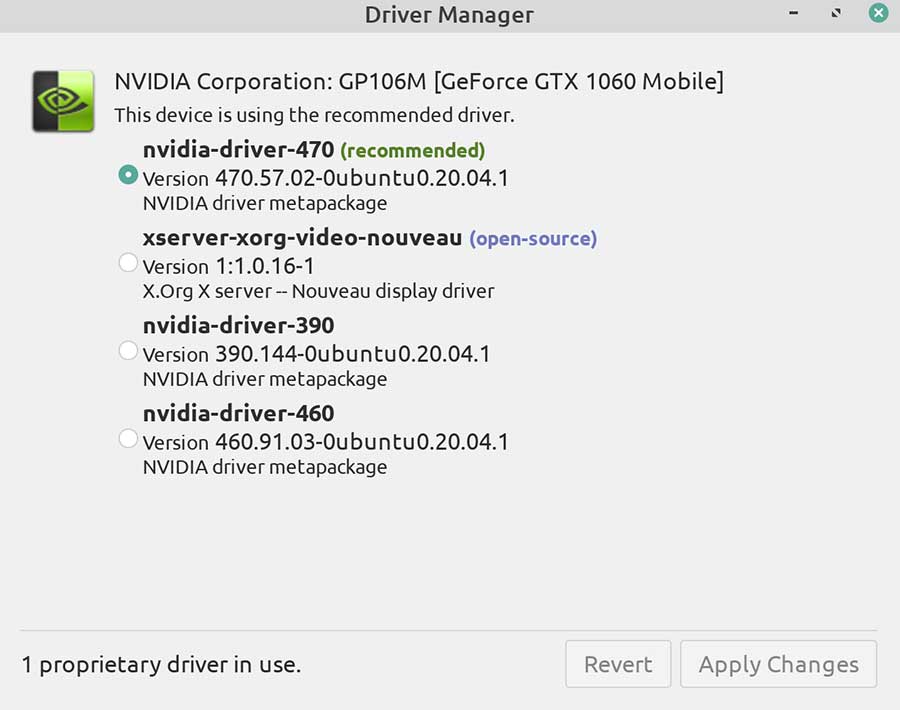Select the xserver-xorg-video-nouveau driver
Viewport: 900px width, 710px height.
[x=128, y=262]
